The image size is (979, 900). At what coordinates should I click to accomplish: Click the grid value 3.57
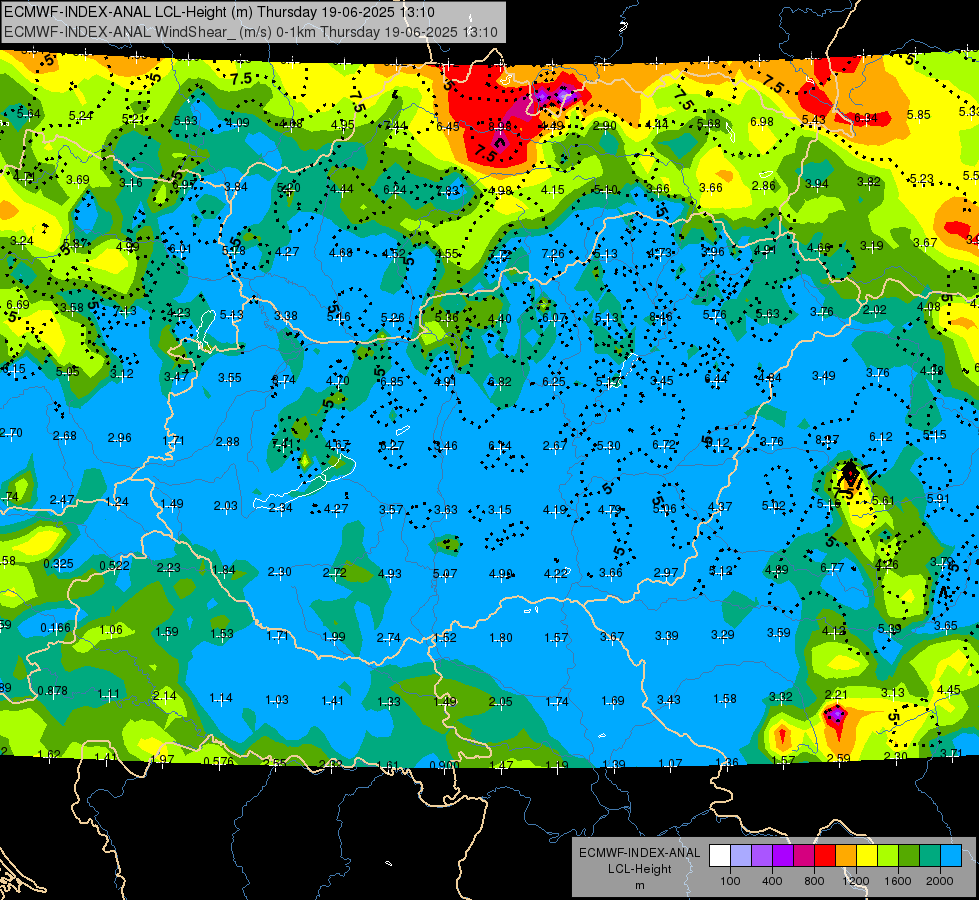(391, 510)
